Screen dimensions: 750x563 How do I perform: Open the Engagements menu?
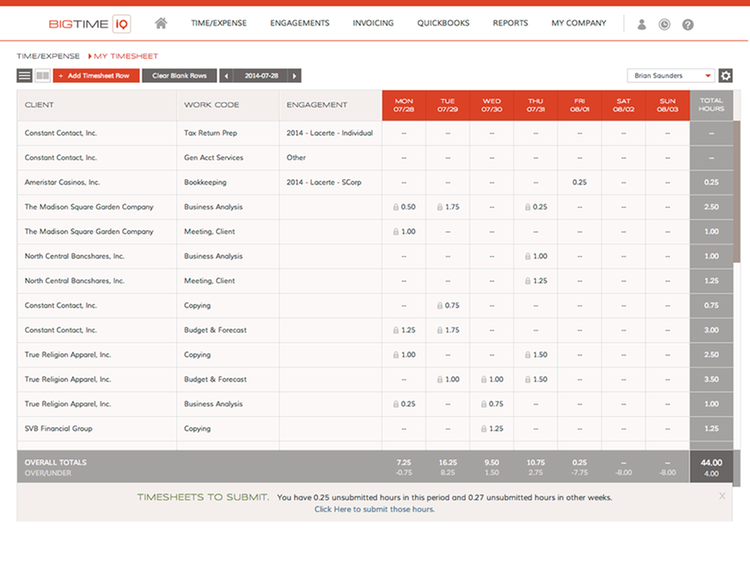(299, 23)
